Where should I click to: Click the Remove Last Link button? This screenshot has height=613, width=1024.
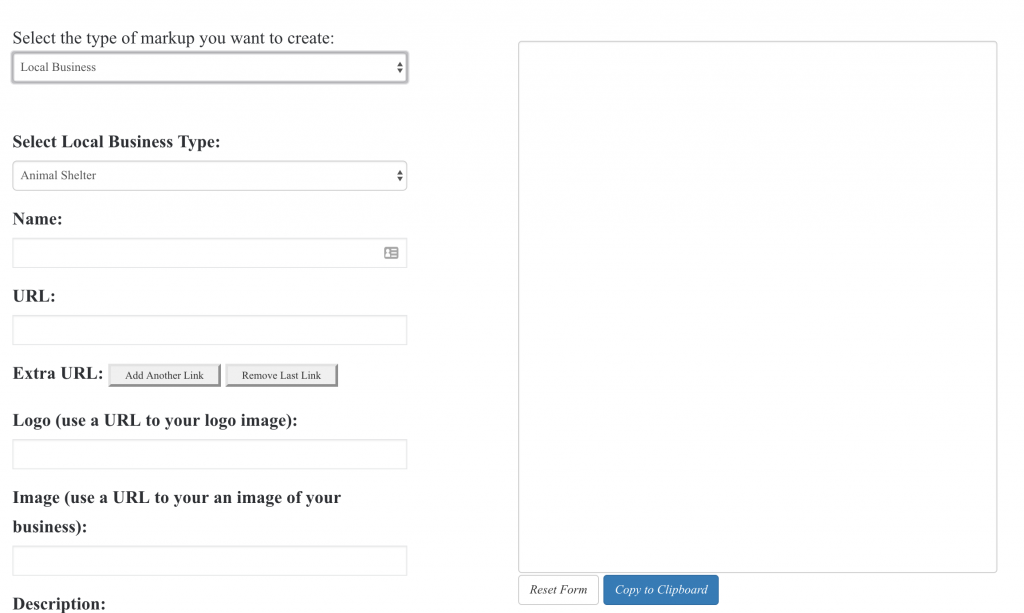tap(281, 375)
